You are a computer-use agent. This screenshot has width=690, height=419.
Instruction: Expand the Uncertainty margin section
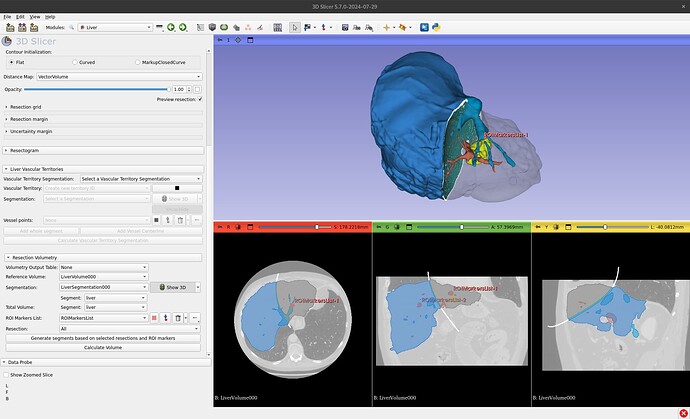(x=29, y=131)
